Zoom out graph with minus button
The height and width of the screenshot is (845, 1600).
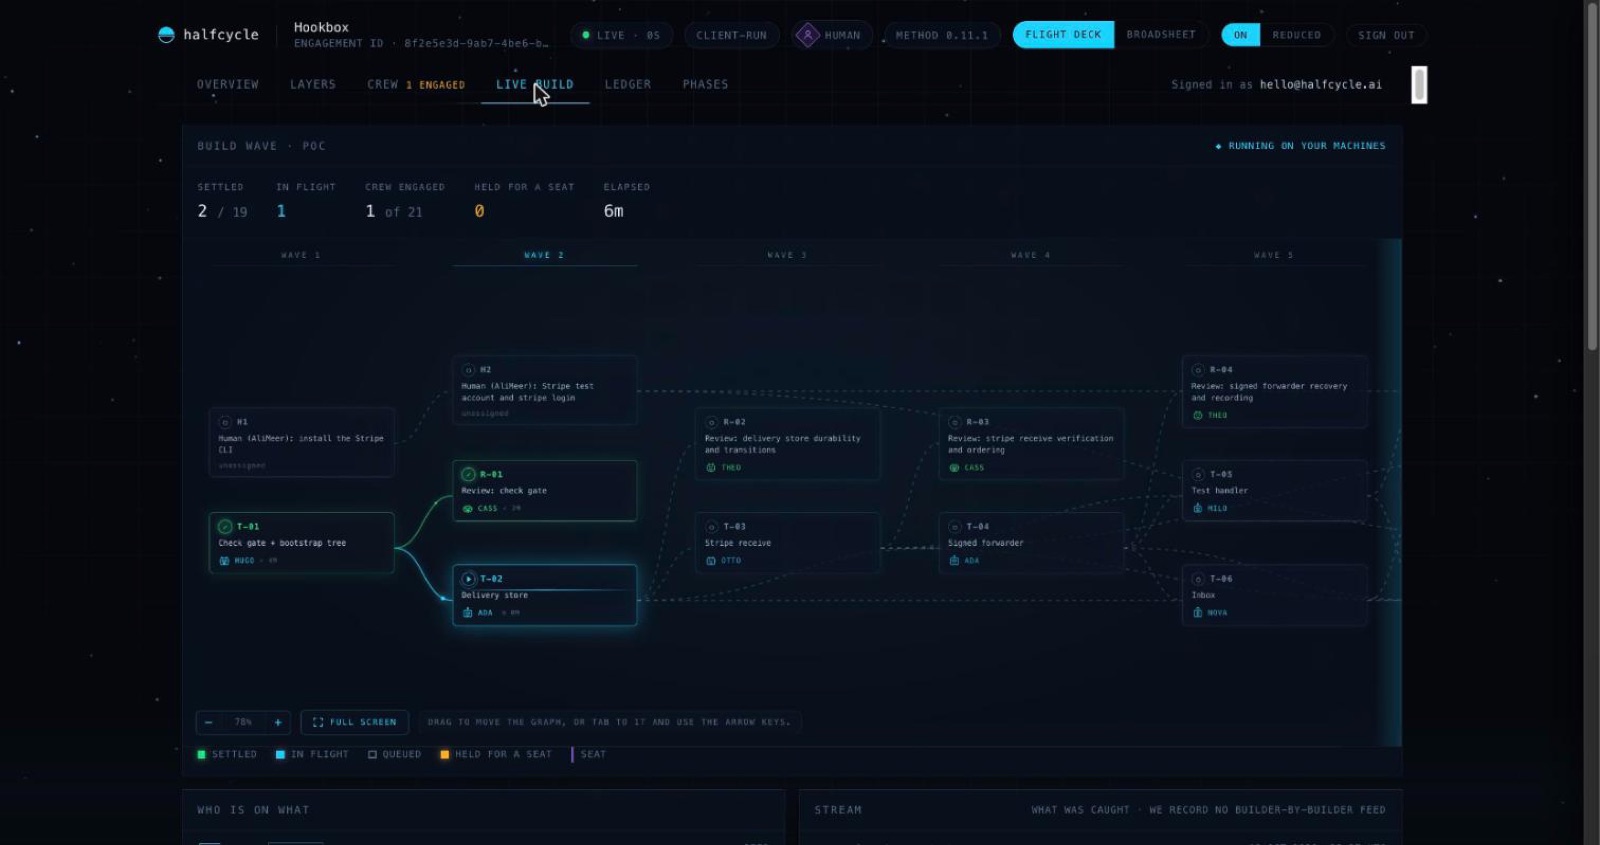pos(208,722)
